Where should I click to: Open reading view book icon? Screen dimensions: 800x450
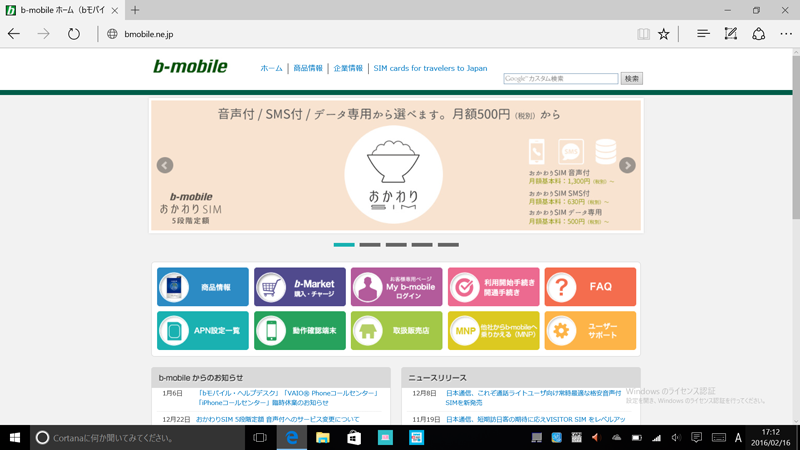[643, 34]
